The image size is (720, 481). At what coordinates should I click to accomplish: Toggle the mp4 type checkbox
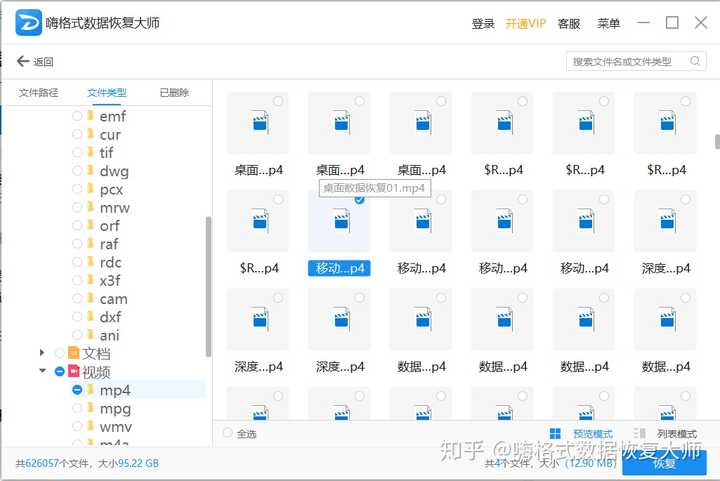(77, 390)
